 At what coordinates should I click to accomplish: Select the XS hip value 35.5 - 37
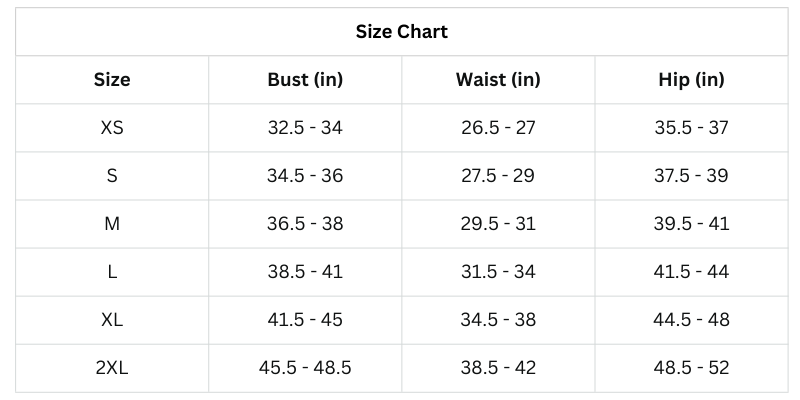tap(692, 127)
